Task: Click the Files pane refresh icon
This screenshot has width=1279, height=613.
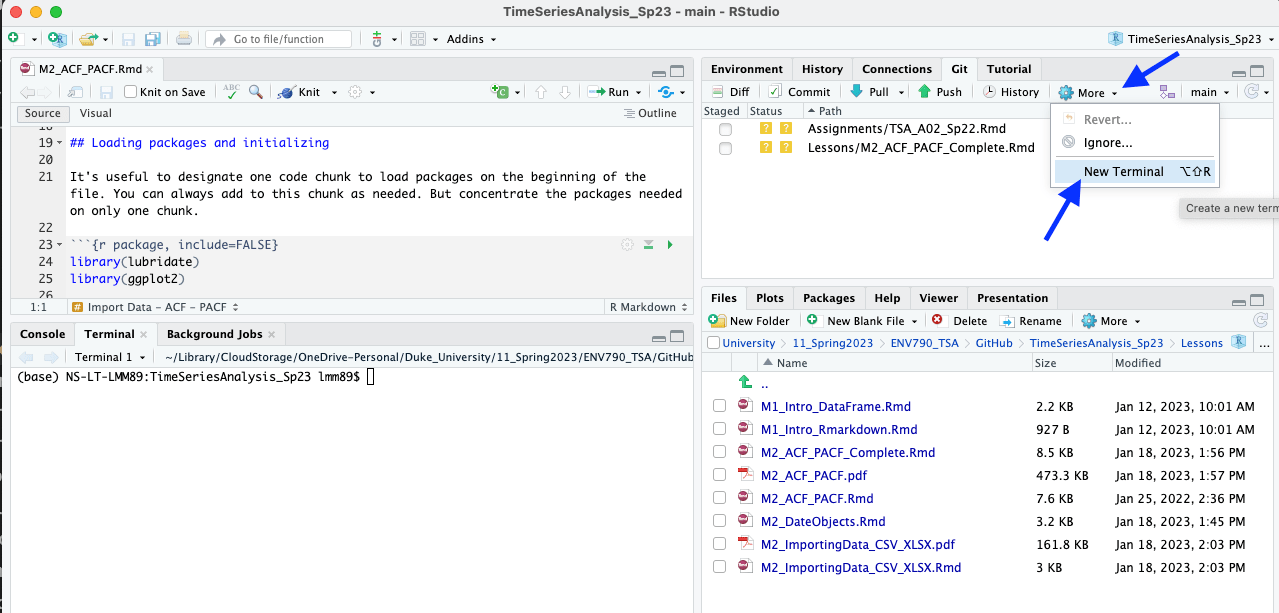Action: pos(1260,321)
